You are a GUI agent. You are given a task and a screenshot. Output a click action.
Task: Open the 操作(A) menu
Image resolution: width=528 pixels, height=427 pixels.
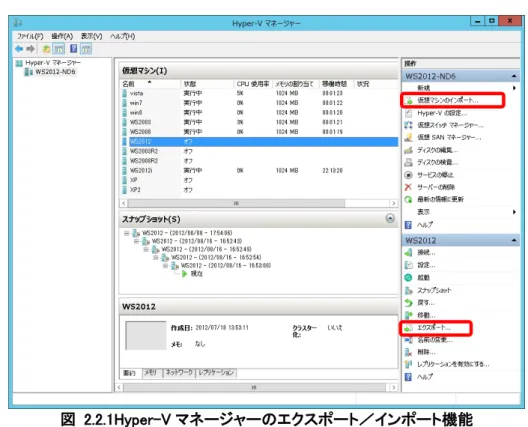[x=62, y=36]
